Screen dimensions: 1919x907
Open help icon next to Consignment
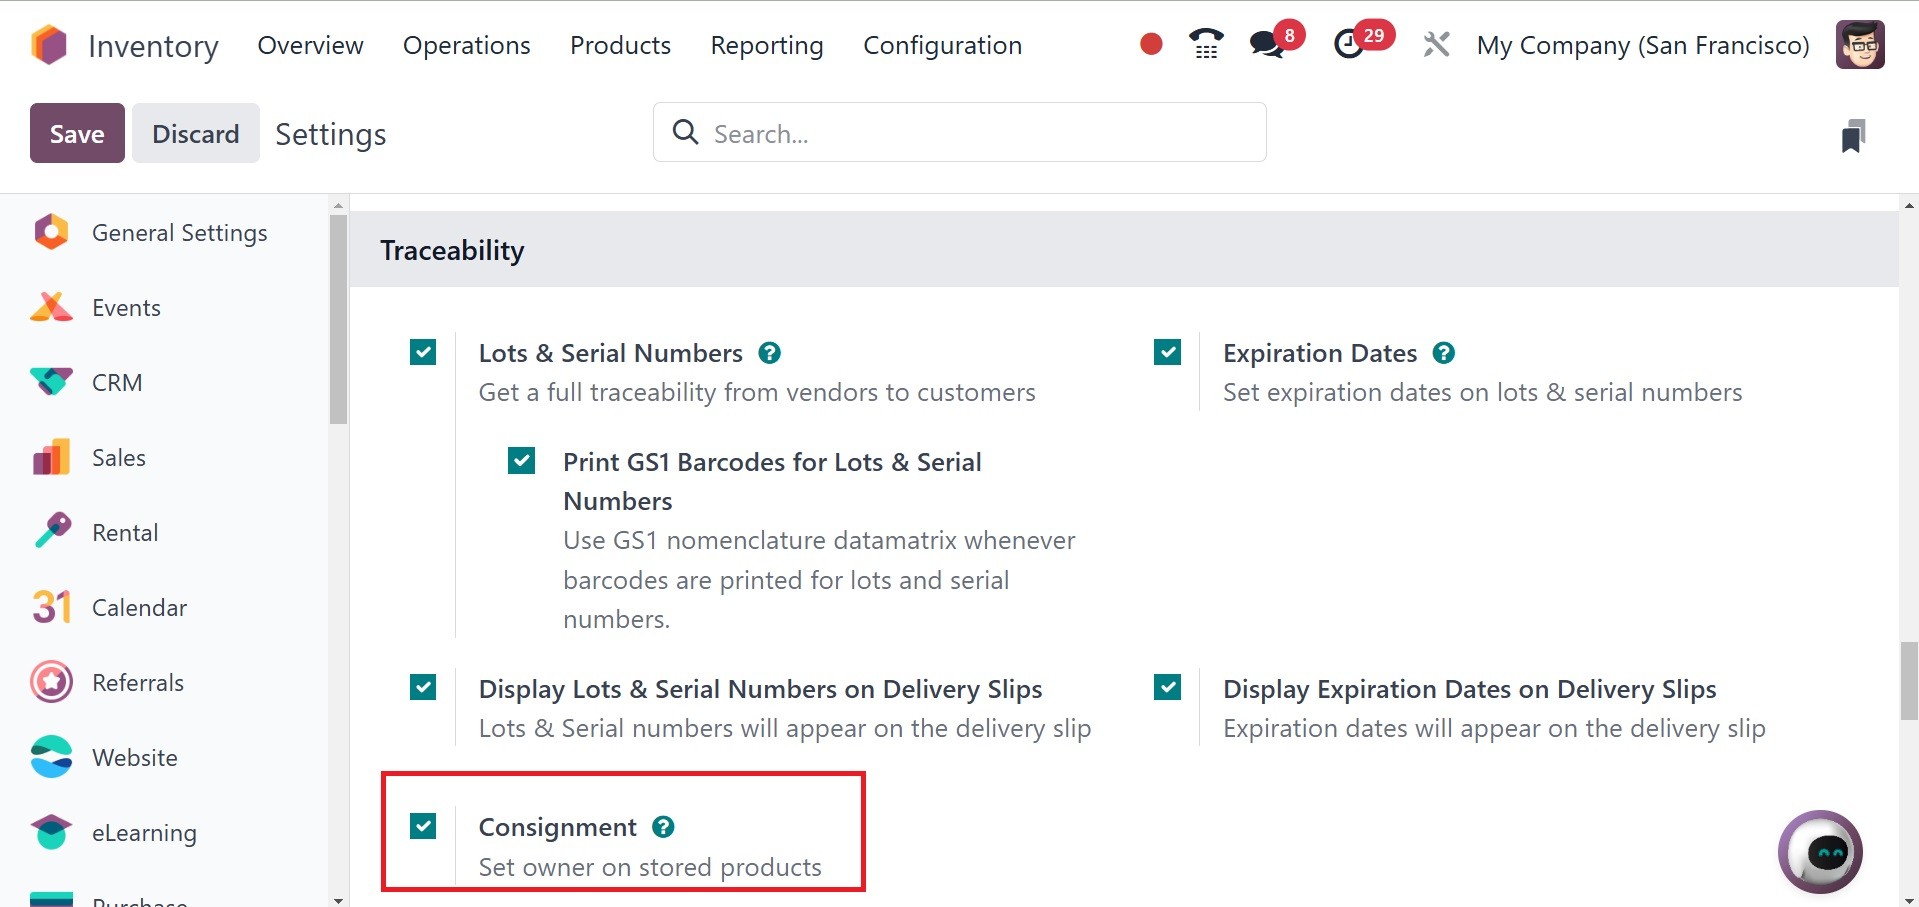pos(663,827)
